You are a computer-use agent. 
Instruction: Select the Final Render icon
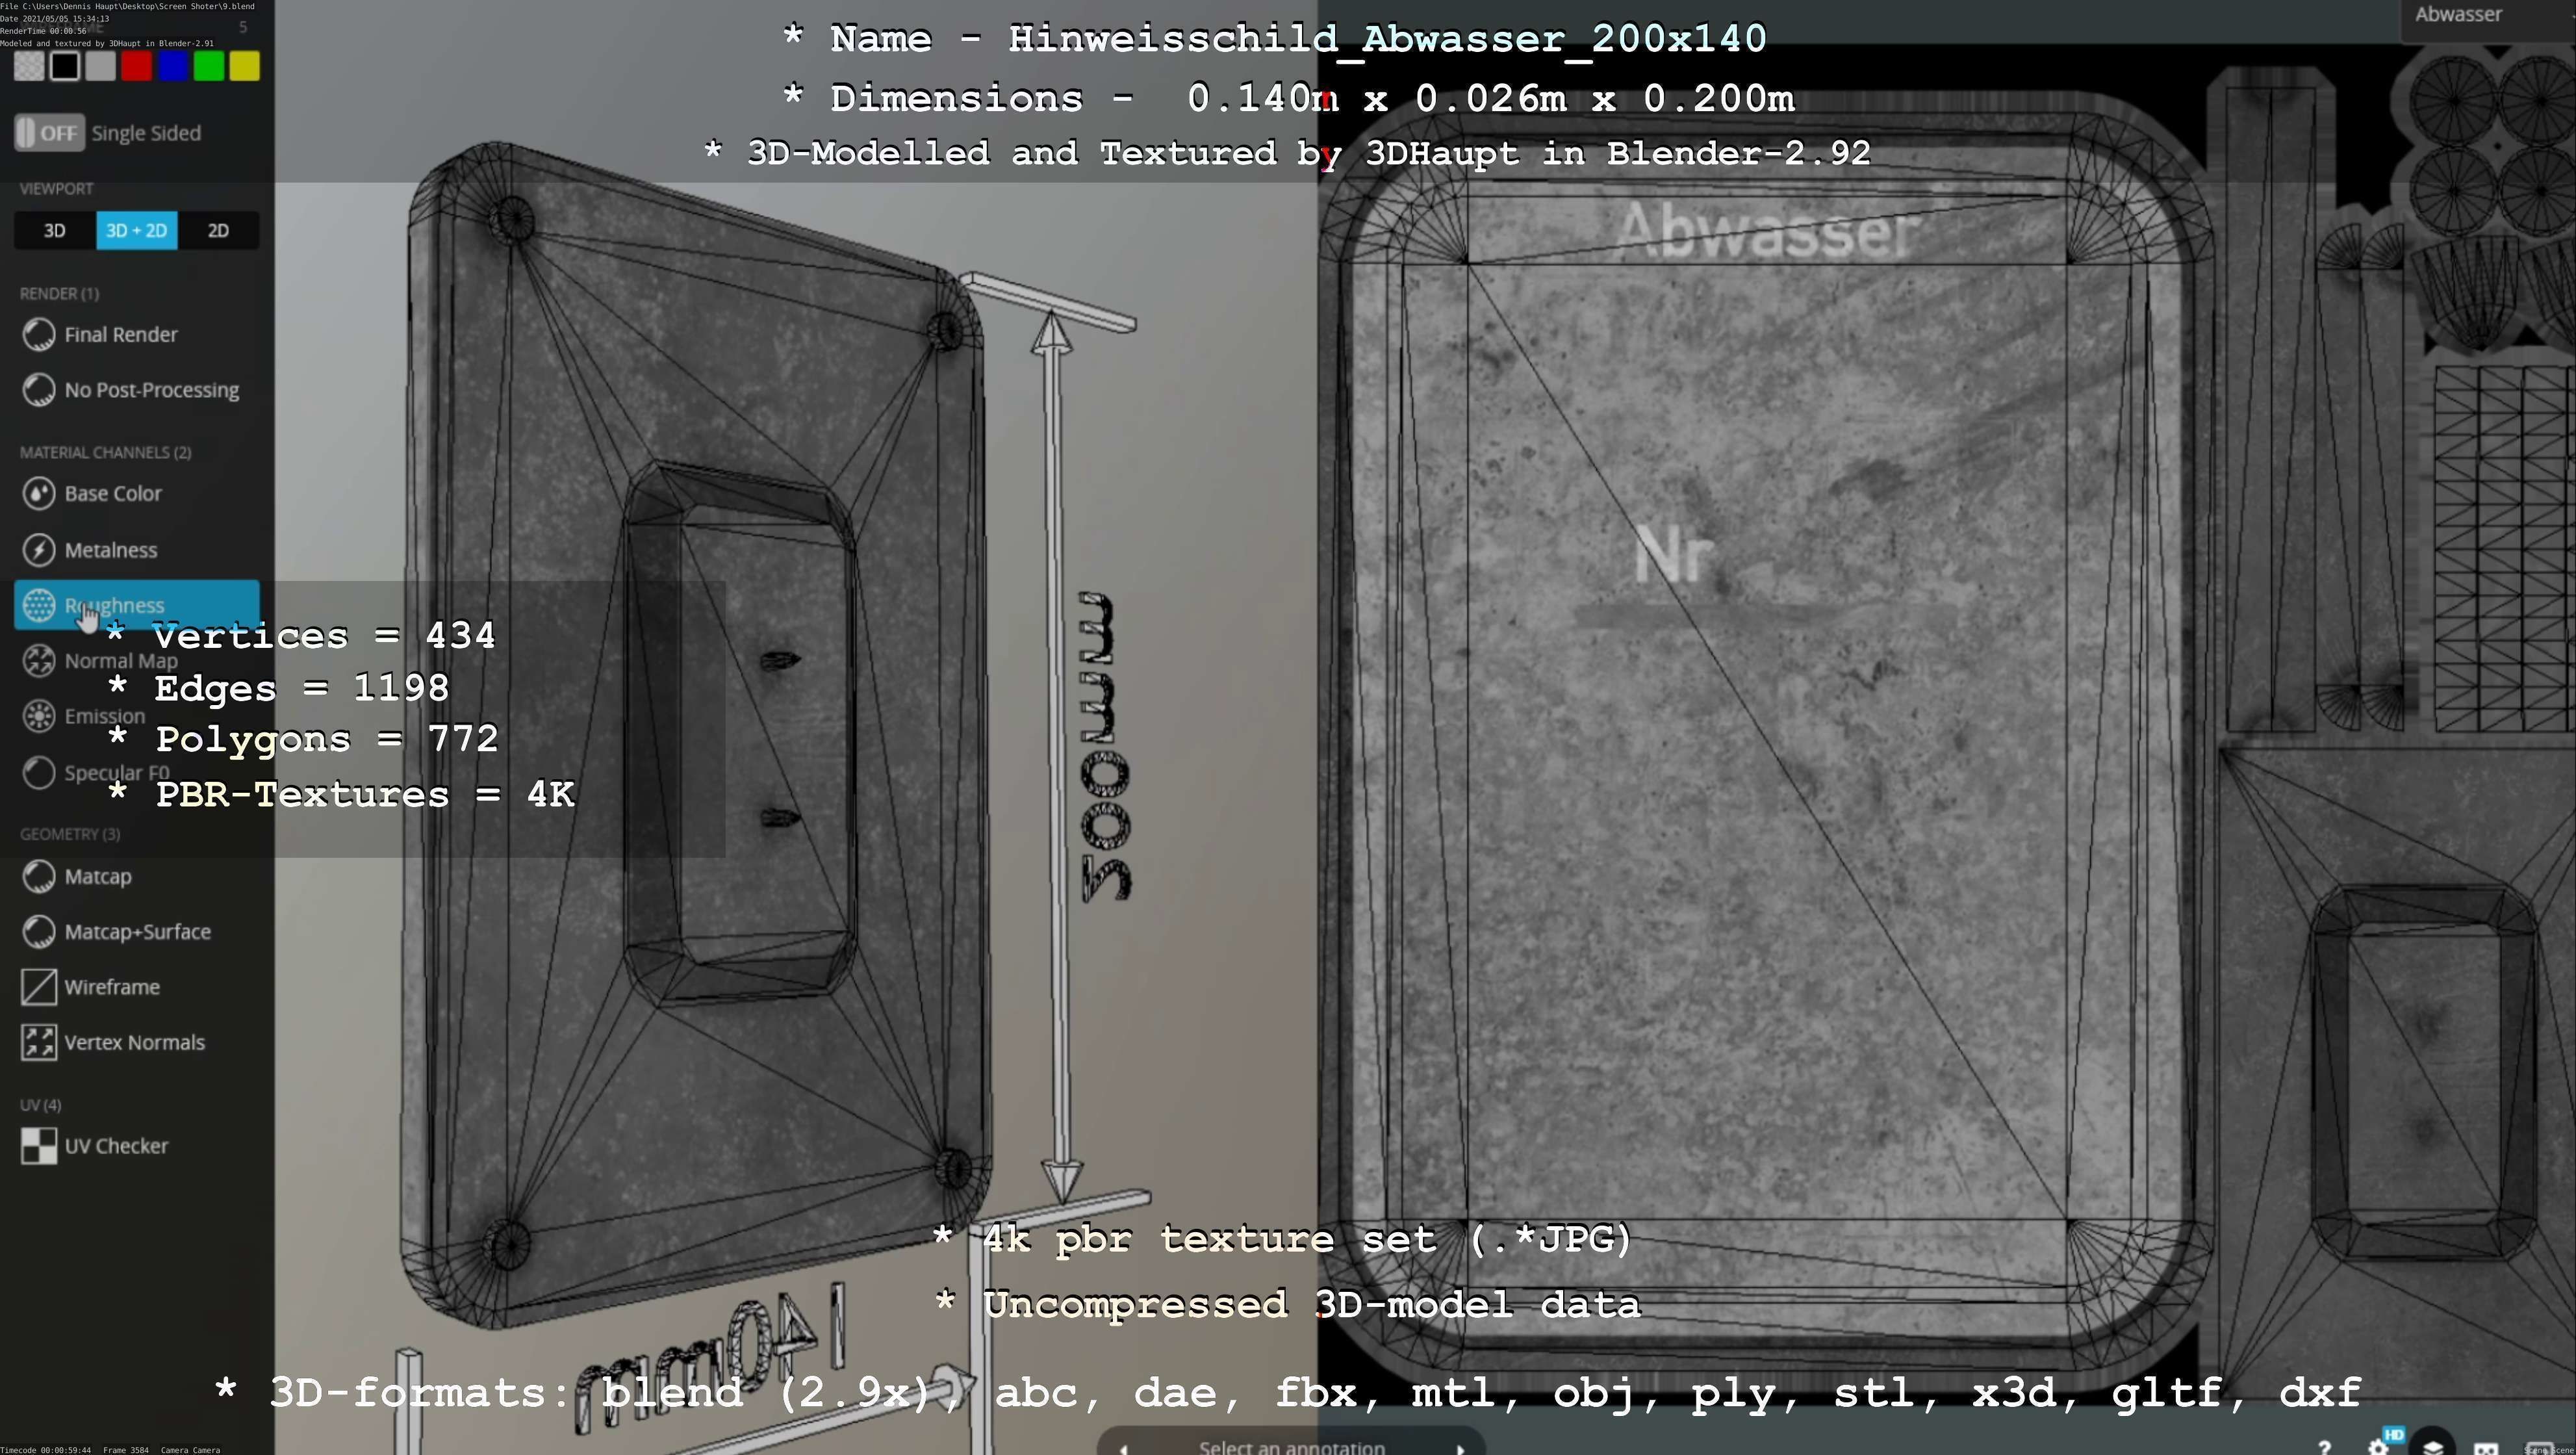39,335
